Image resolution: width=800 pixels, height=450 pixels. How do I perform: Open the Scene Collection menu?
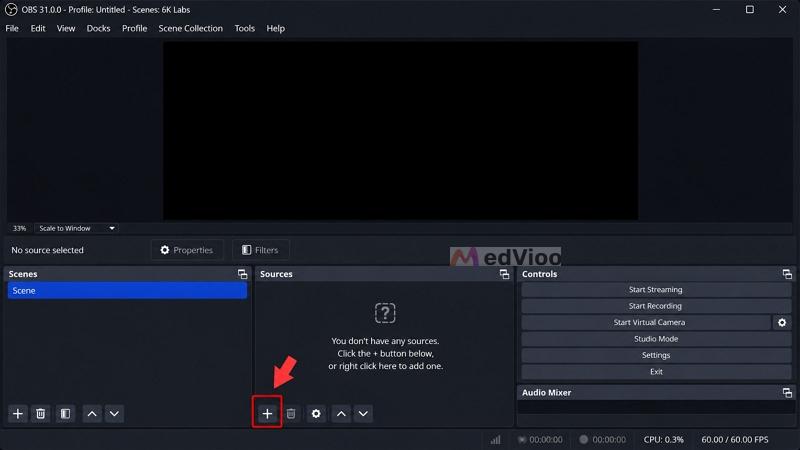190,29
